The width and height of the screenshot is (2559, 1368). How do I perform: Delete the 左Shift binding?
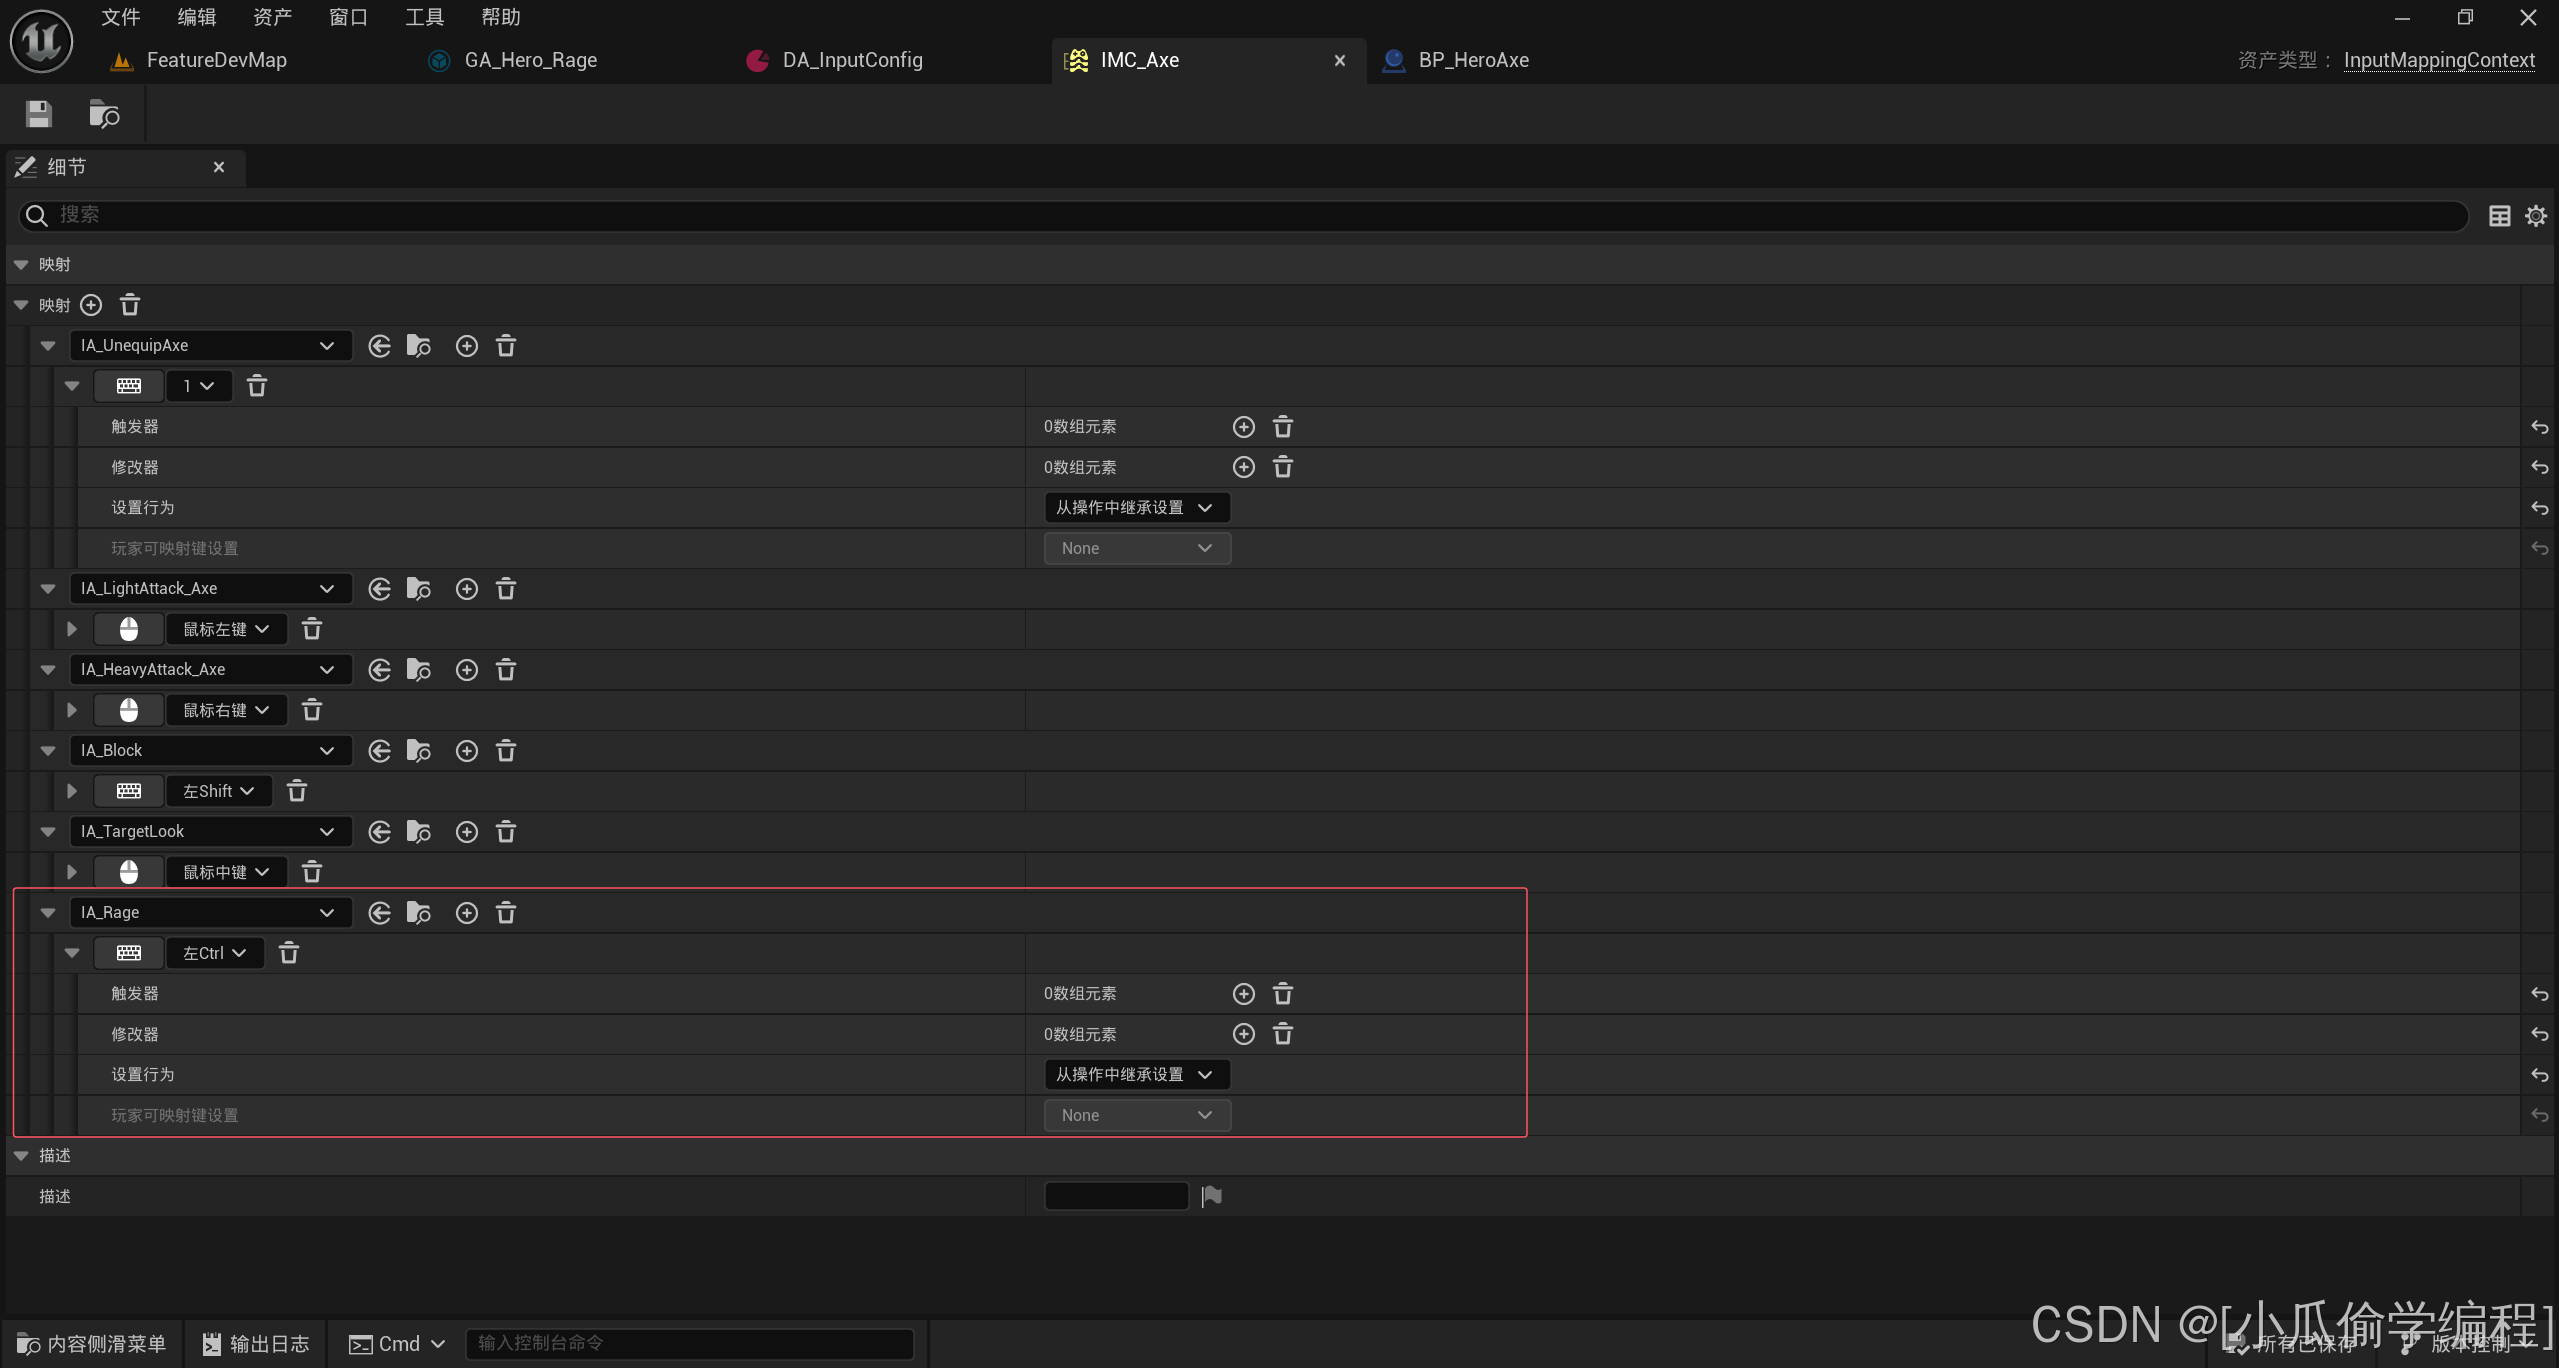pos(297,791)
